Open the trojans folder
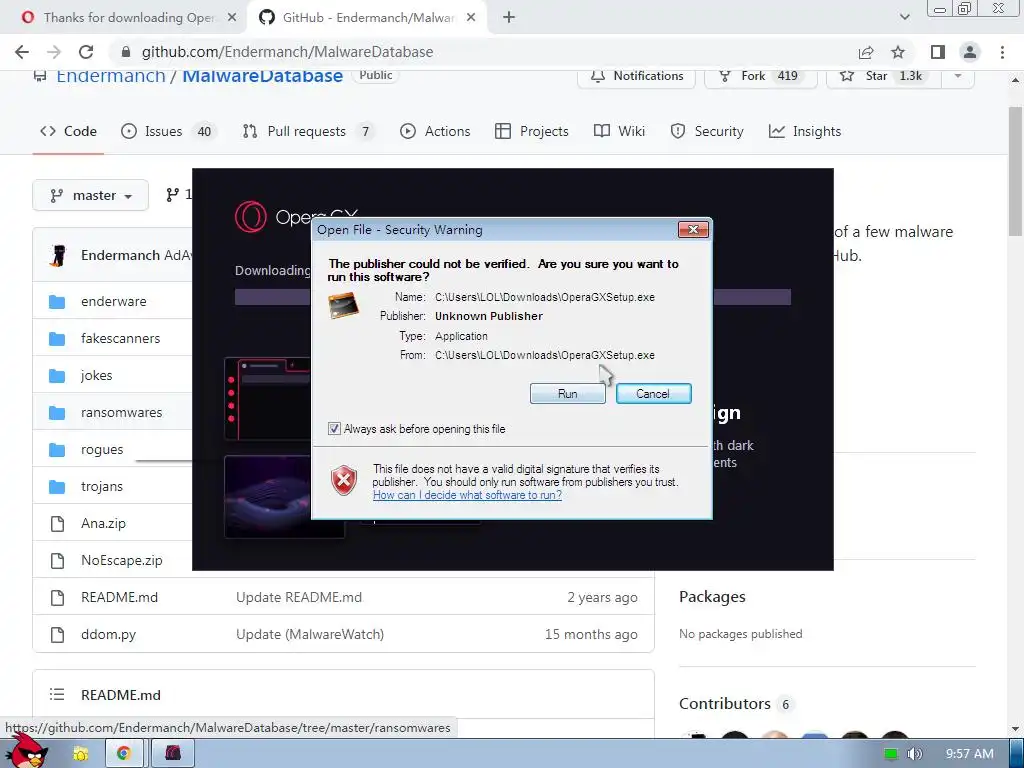Viewport: 1024px width, 768px height. point(102,487)
